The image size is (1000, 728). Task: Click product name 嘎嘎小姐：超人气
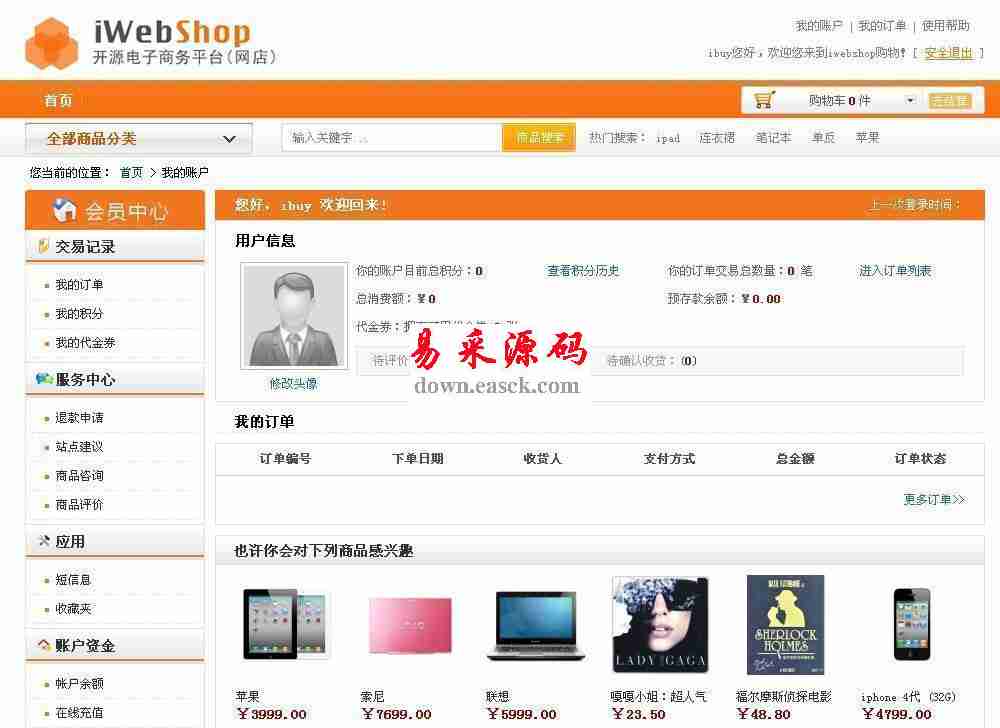tap(658, 696)
